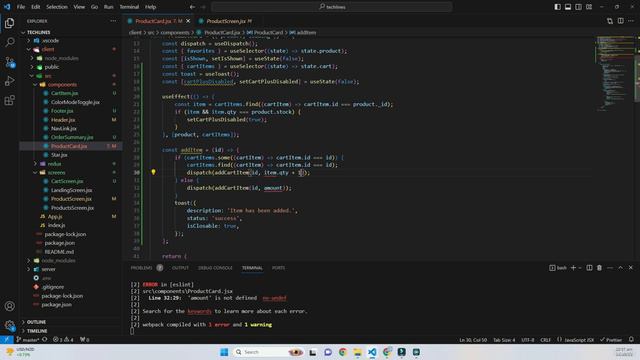Click the command center search box
Screen dimensions: 640x360
click(x=332, y=7)
